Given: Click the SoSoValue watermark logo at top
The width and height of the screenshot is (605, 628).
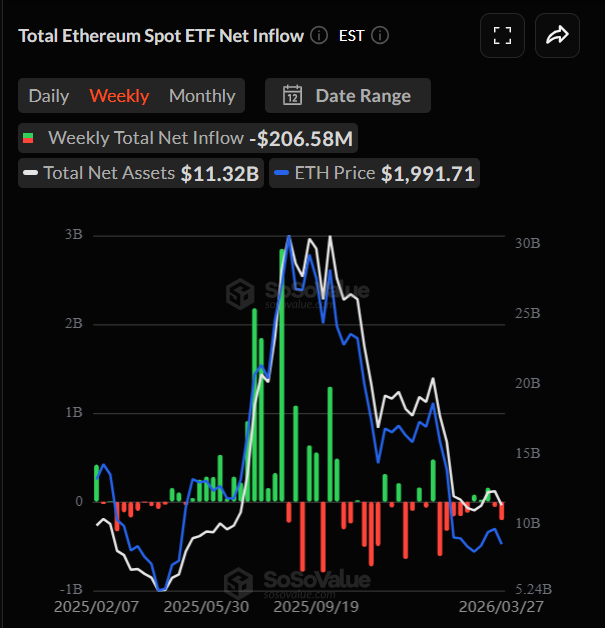Looking at the screenshot, I should [239, 293].
